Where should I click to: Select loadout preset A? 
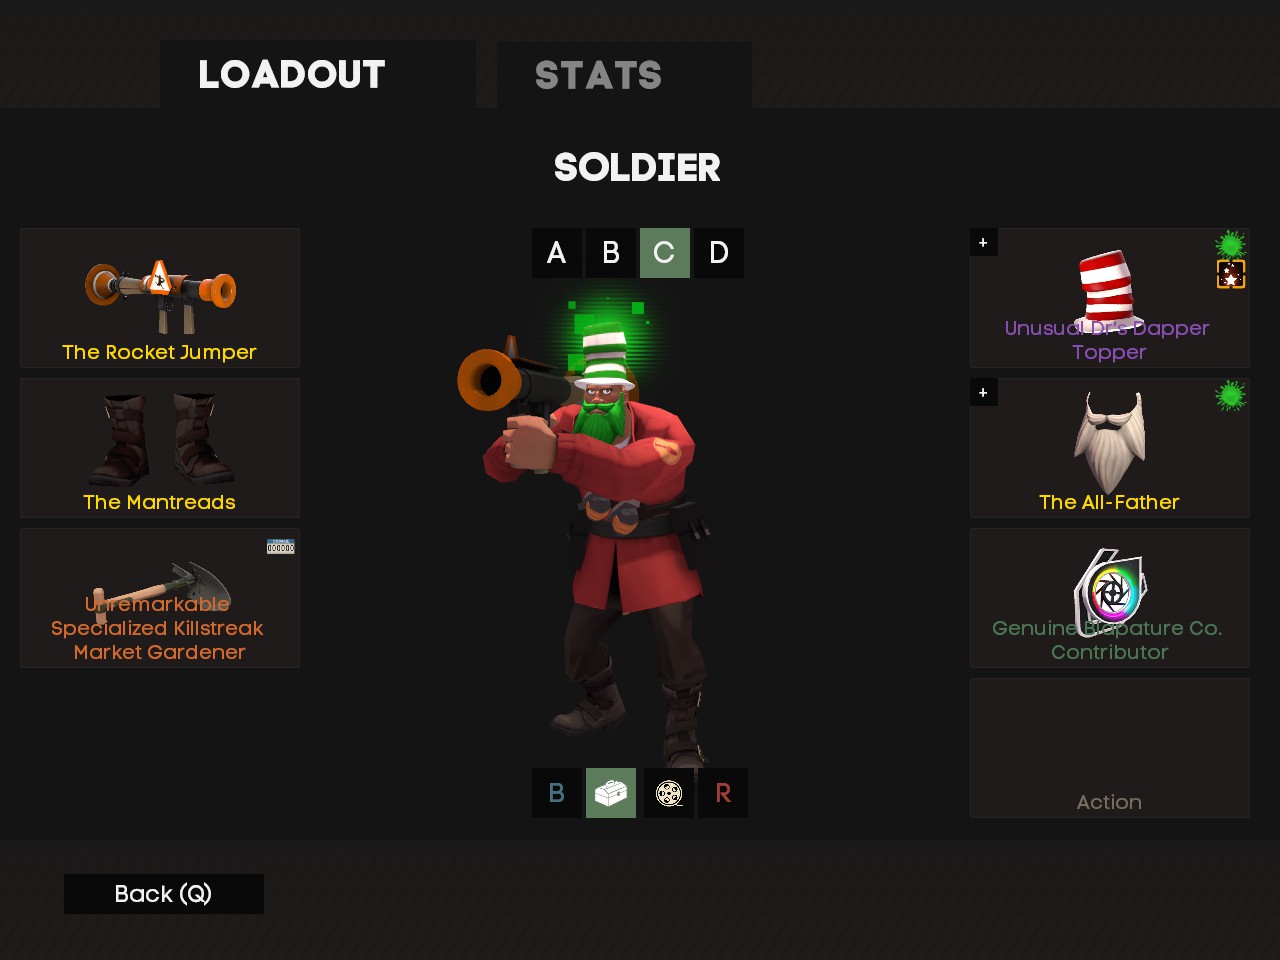pyautogui.click(x=557, y=253)
